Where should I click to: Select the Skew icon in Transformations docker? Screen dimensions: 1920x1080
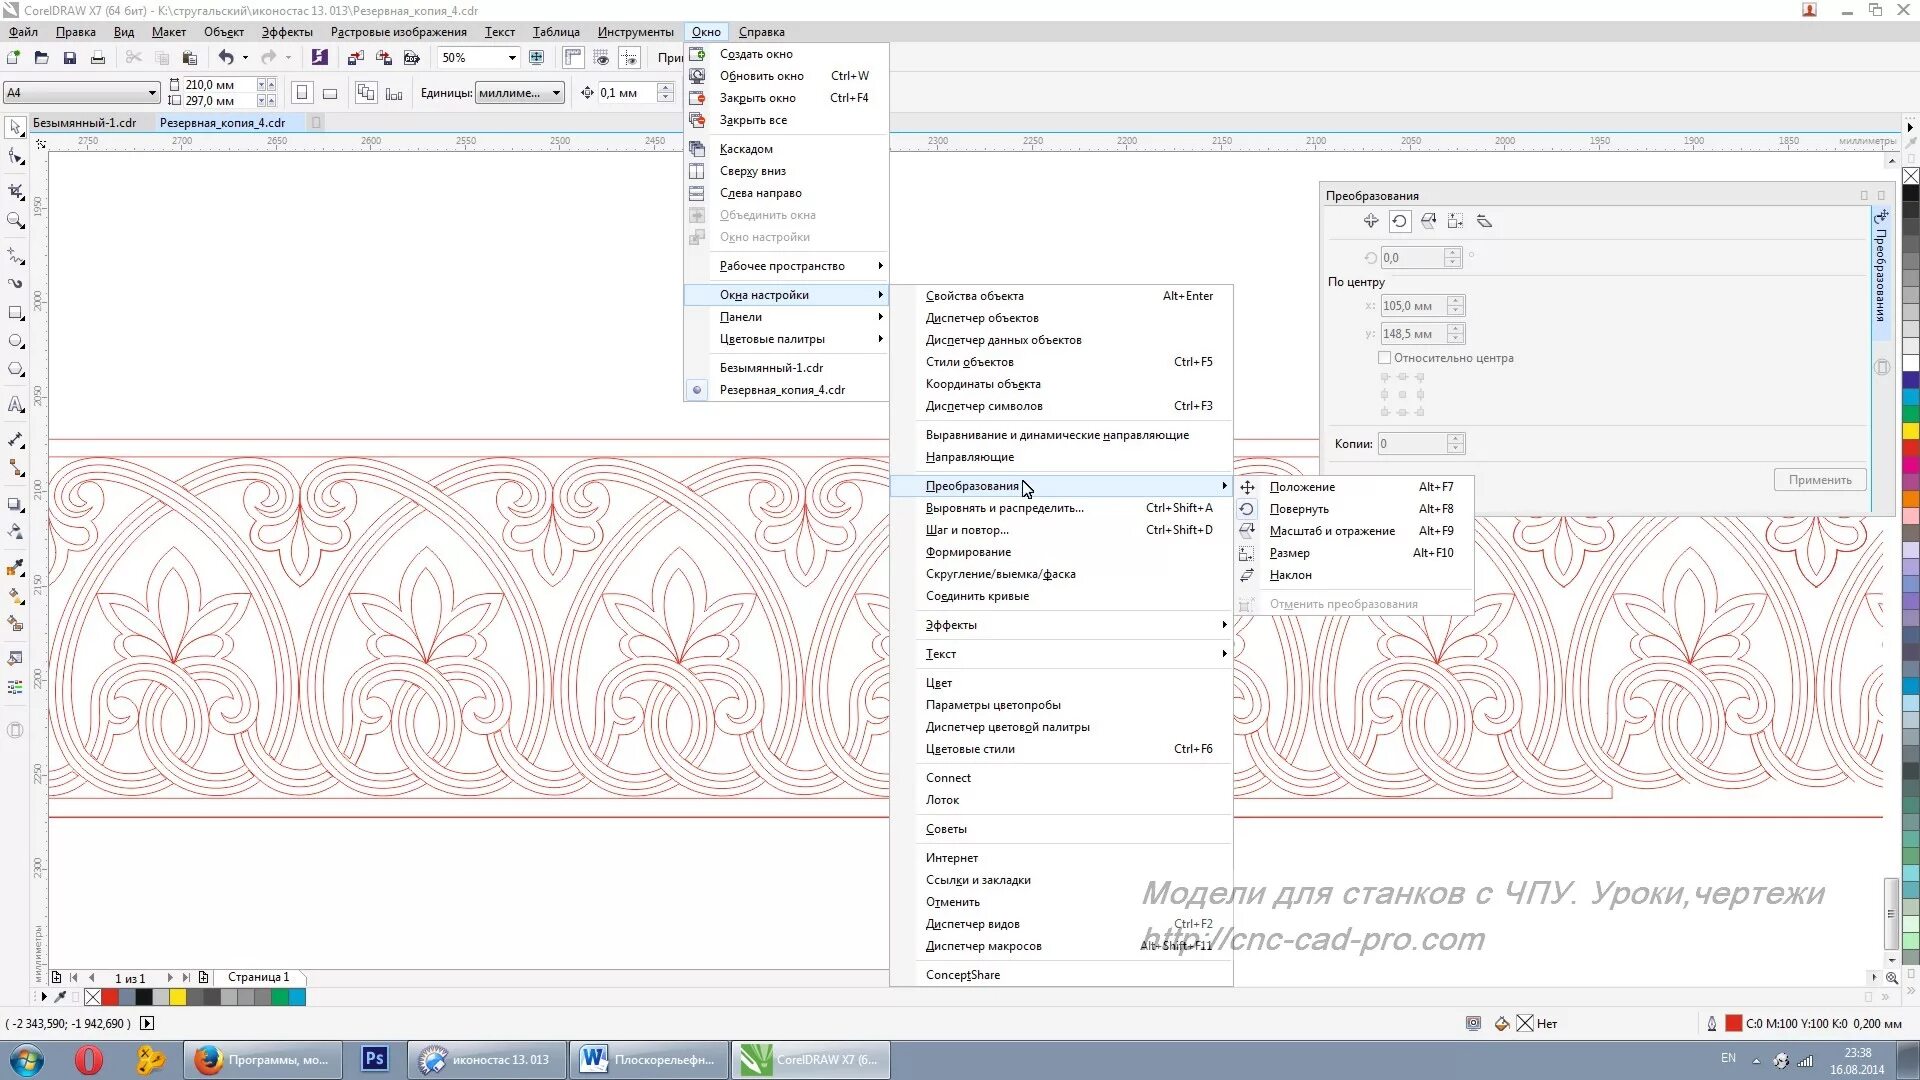(x=1484, y=222)
